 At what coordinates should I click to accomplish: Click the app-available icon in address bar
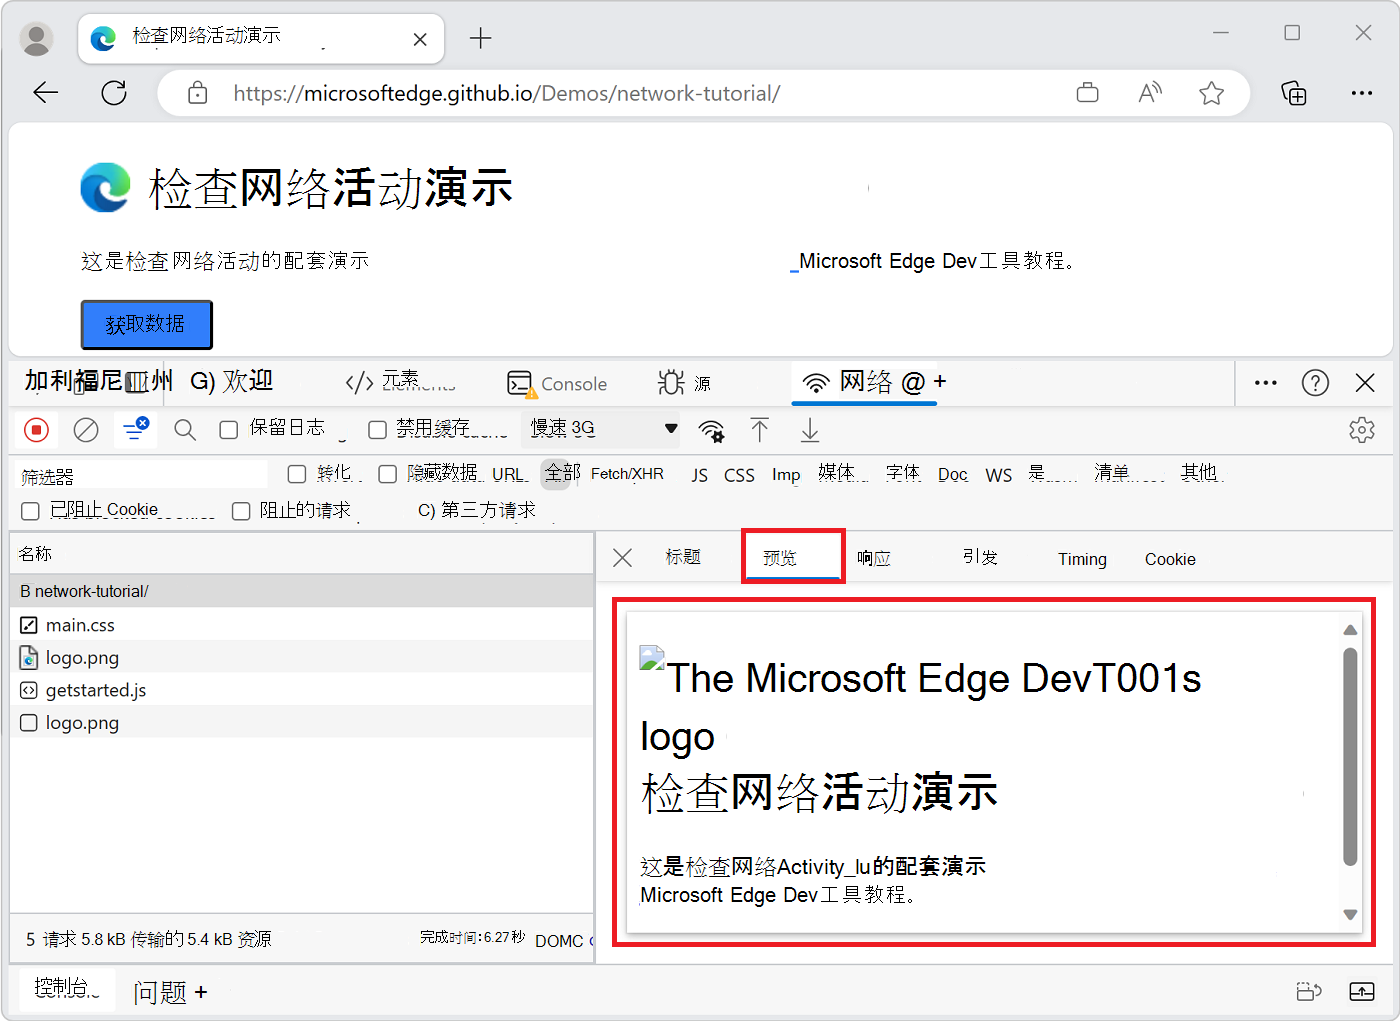[x=1088, y=93]
